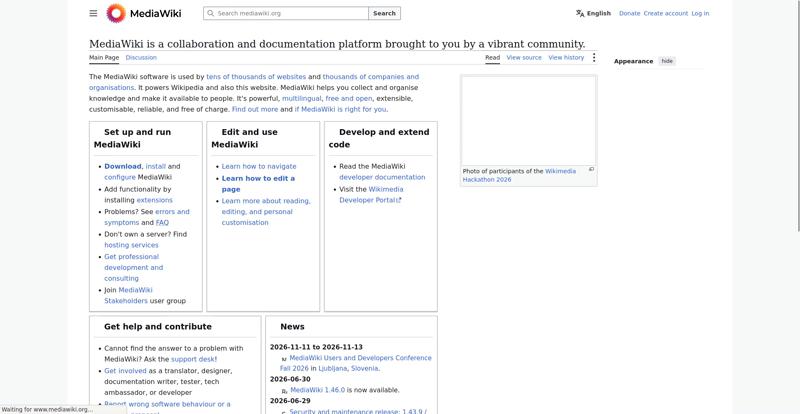Focus the Search mediawiki.org field
Viewport: 800px width, 414px height.
(x=286, y=13)
